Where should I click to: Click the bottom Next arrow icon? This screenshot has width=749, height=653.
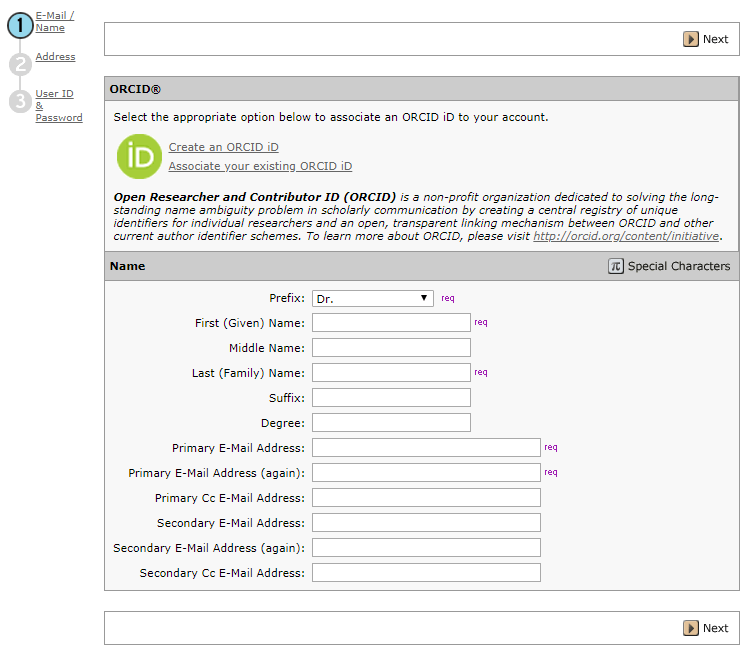coord(691,628)
